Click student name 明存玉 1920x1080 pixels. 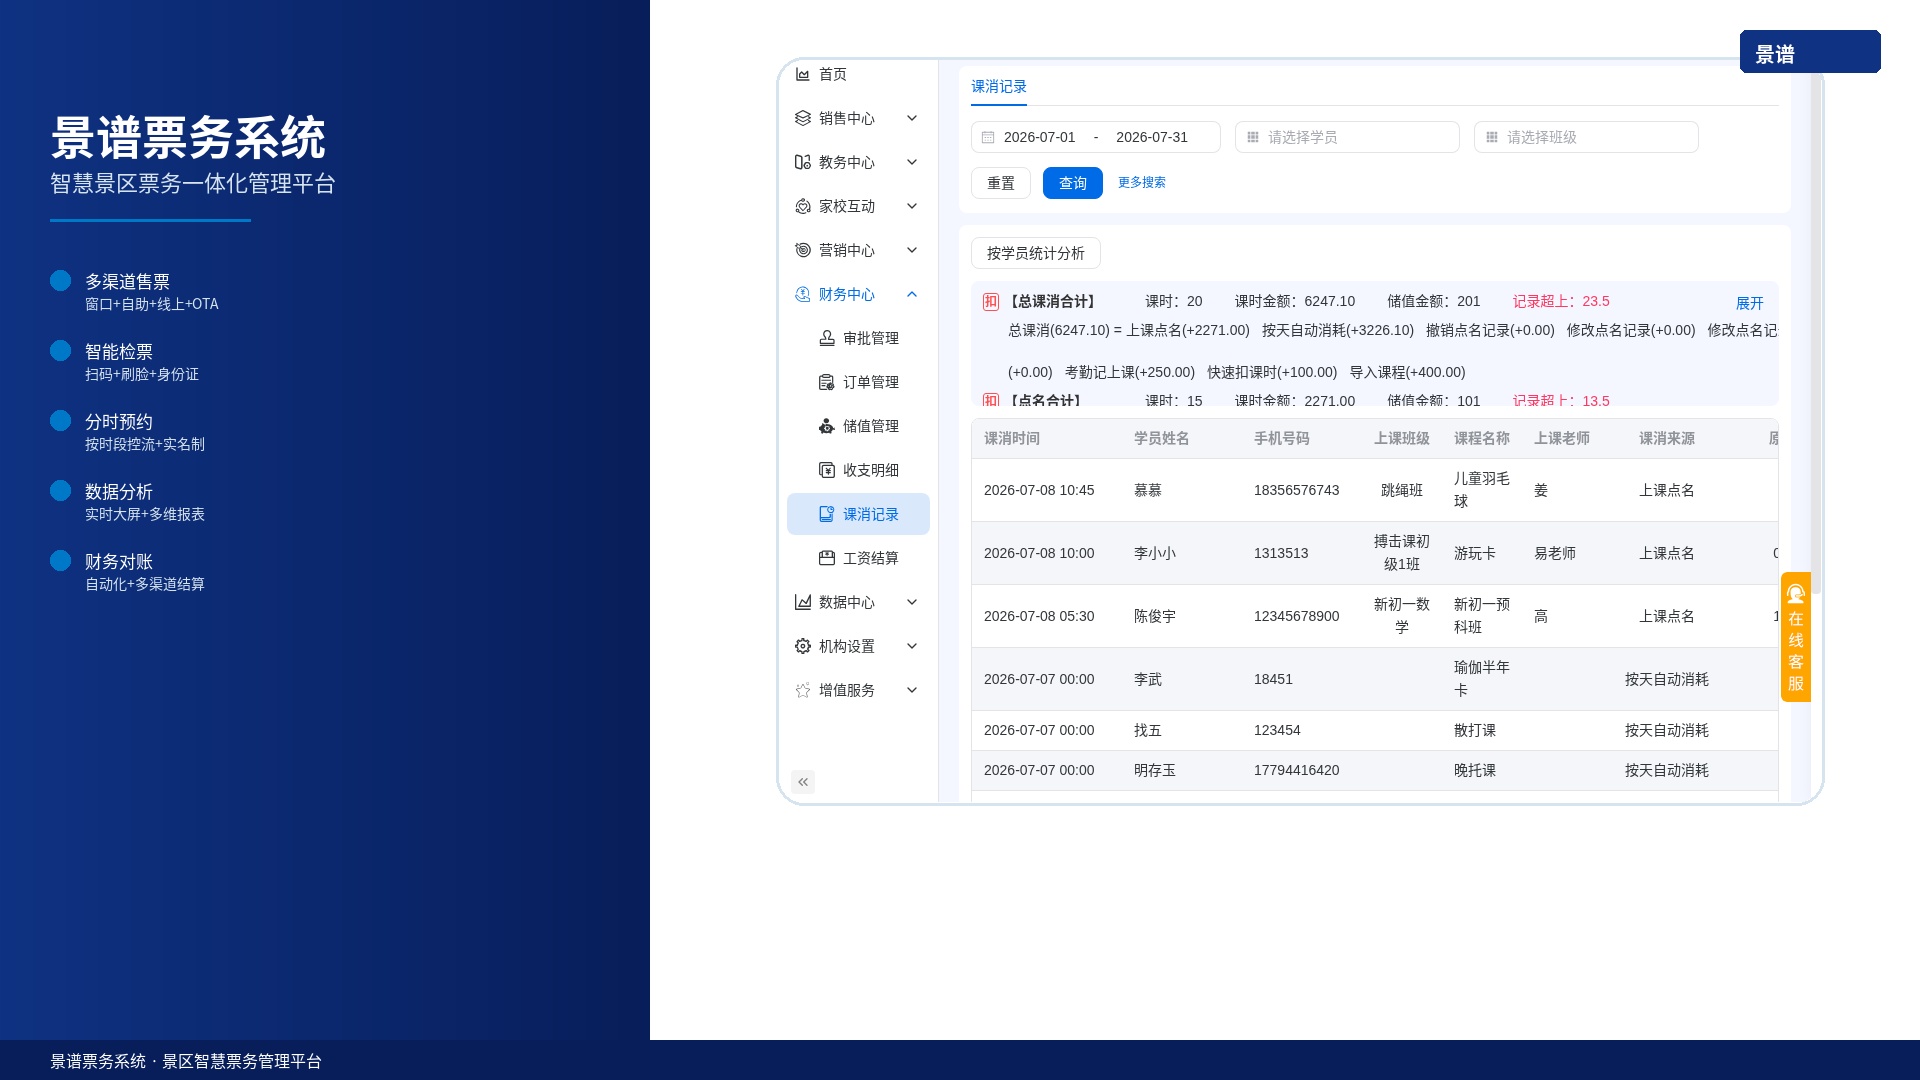1154,770
